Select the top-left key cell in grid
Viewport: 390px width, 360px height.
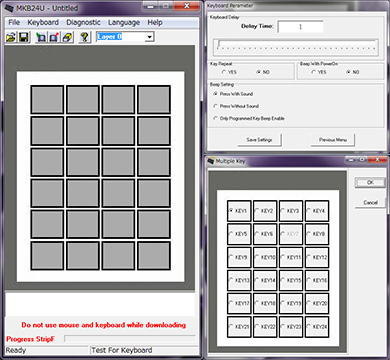(x=47, y=99)
